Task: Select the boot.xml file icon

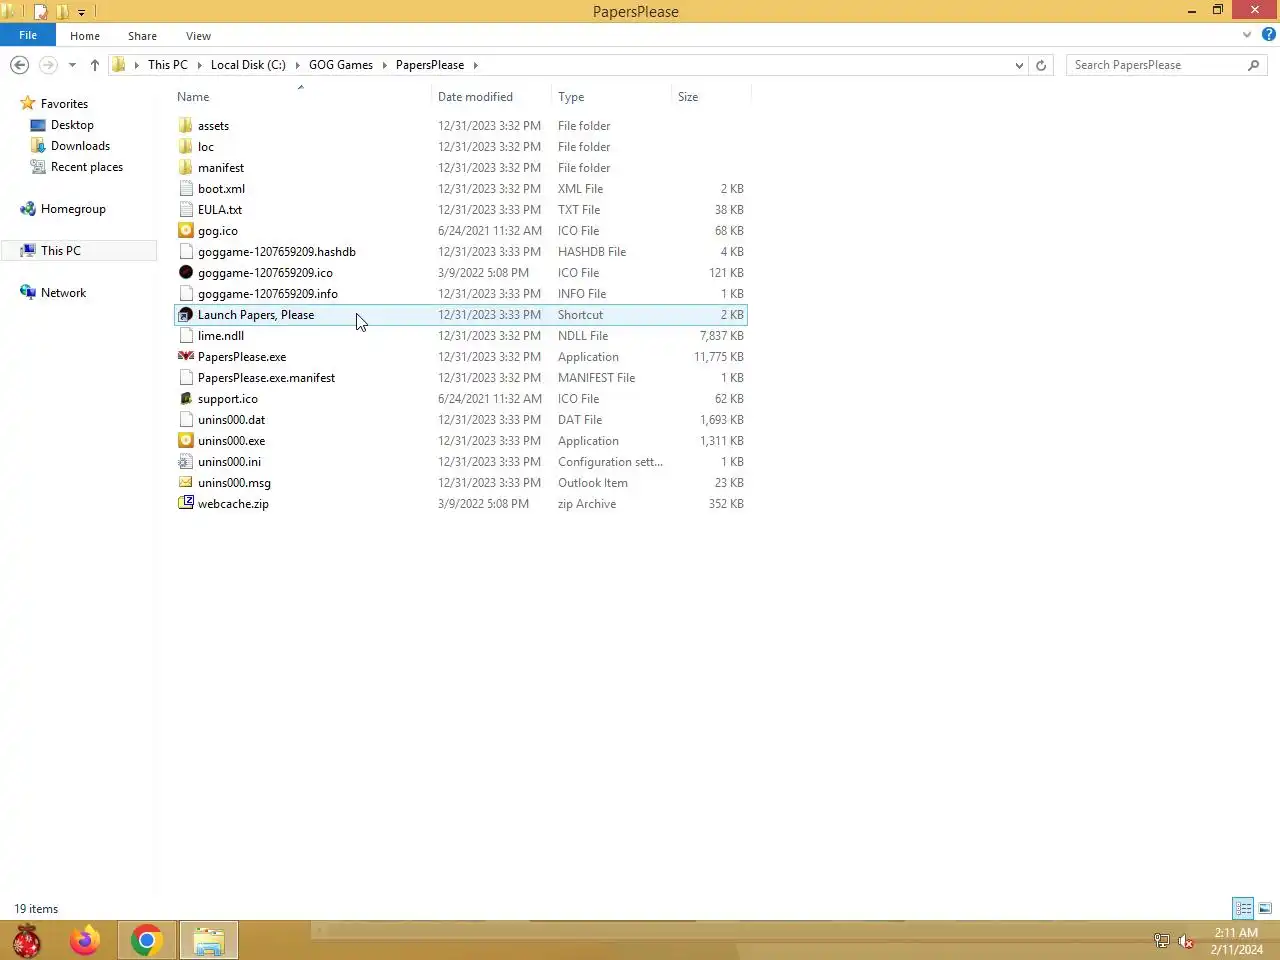Action: pyautogui.click(x=185, y=189)
